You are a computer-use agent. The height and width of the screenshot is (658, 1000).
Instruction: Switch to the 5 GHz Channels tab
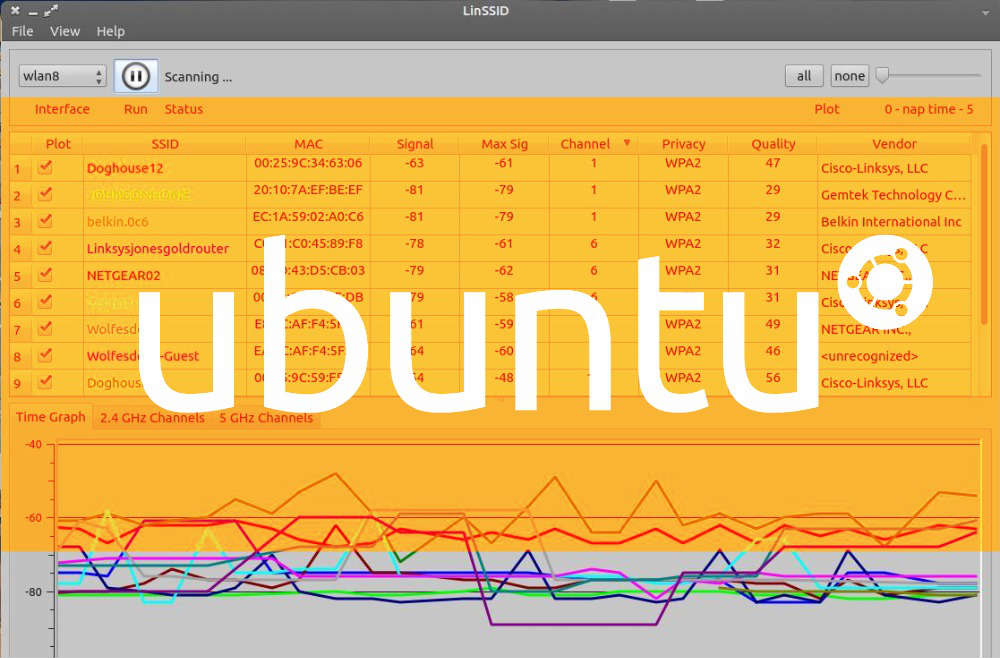(x=266, y=418)
